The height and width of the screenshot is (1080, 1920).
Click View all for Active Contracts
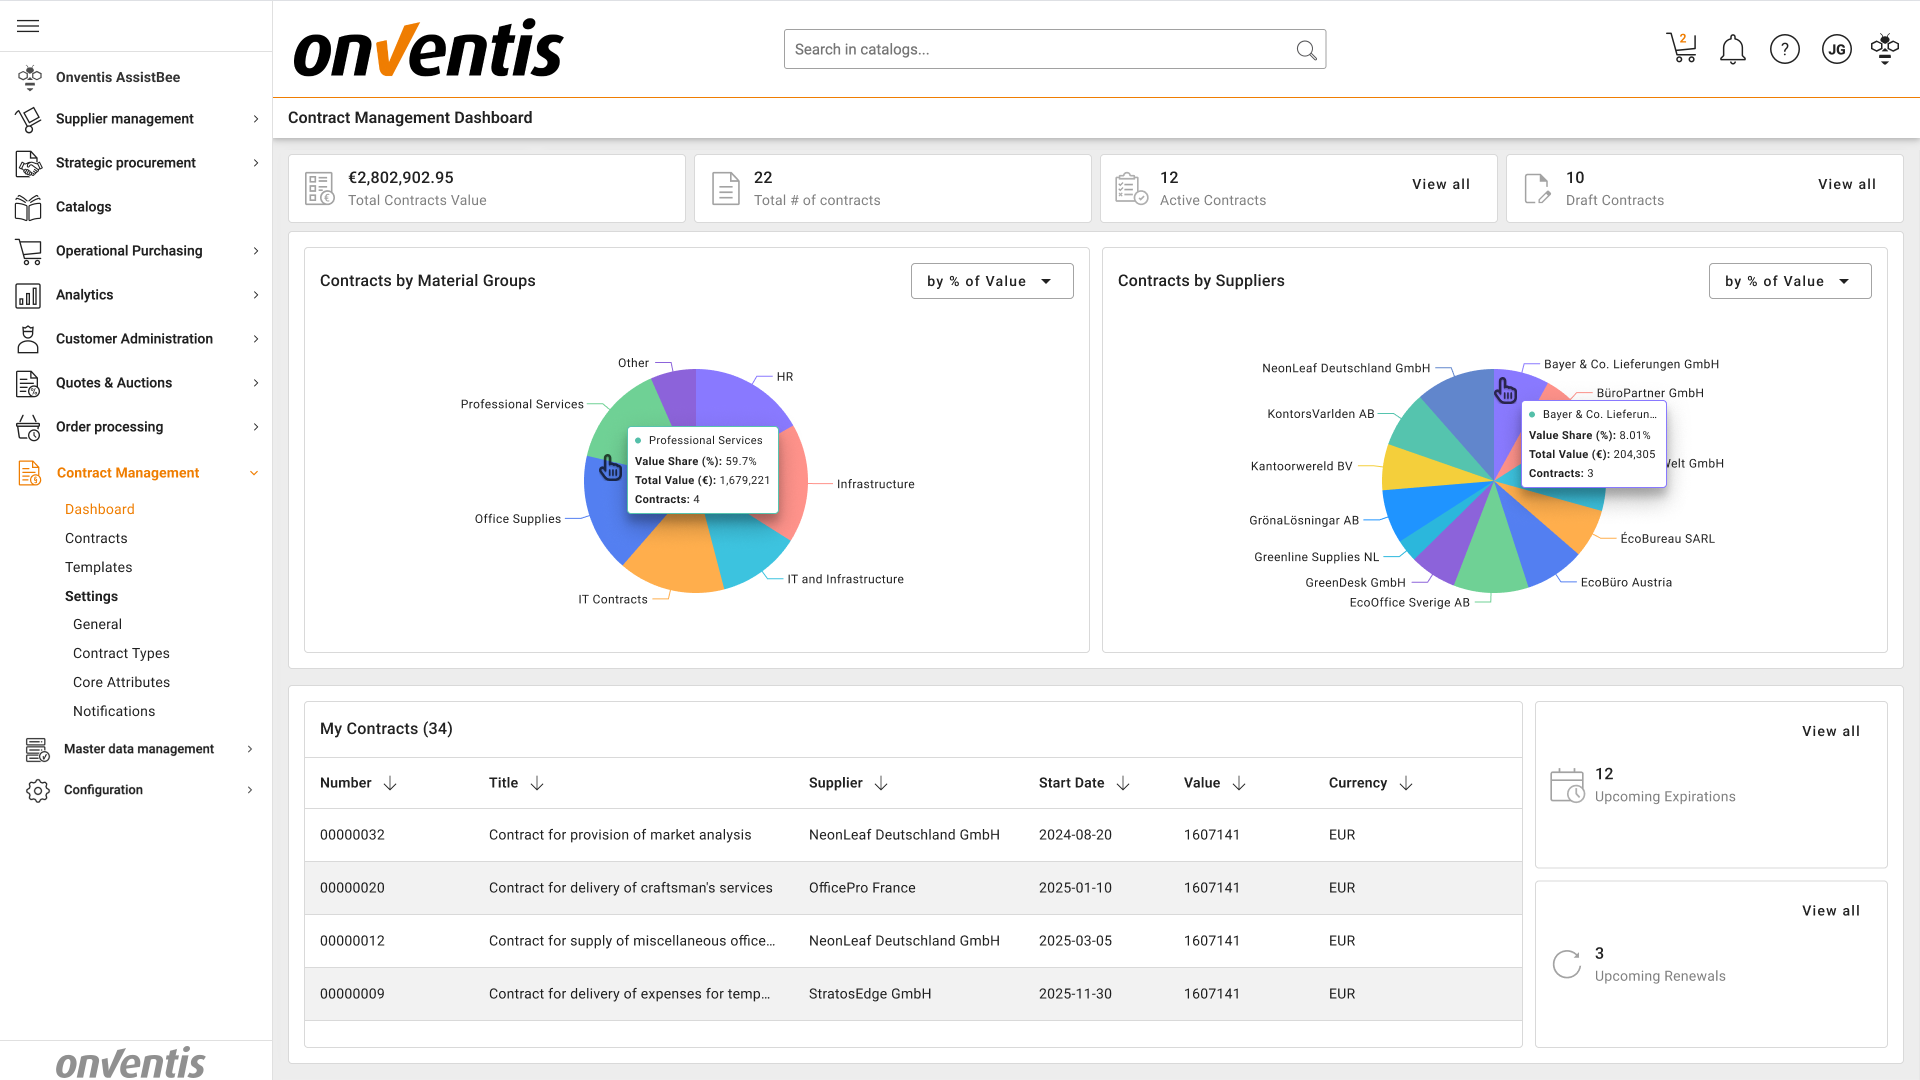tap(1440, 184)
